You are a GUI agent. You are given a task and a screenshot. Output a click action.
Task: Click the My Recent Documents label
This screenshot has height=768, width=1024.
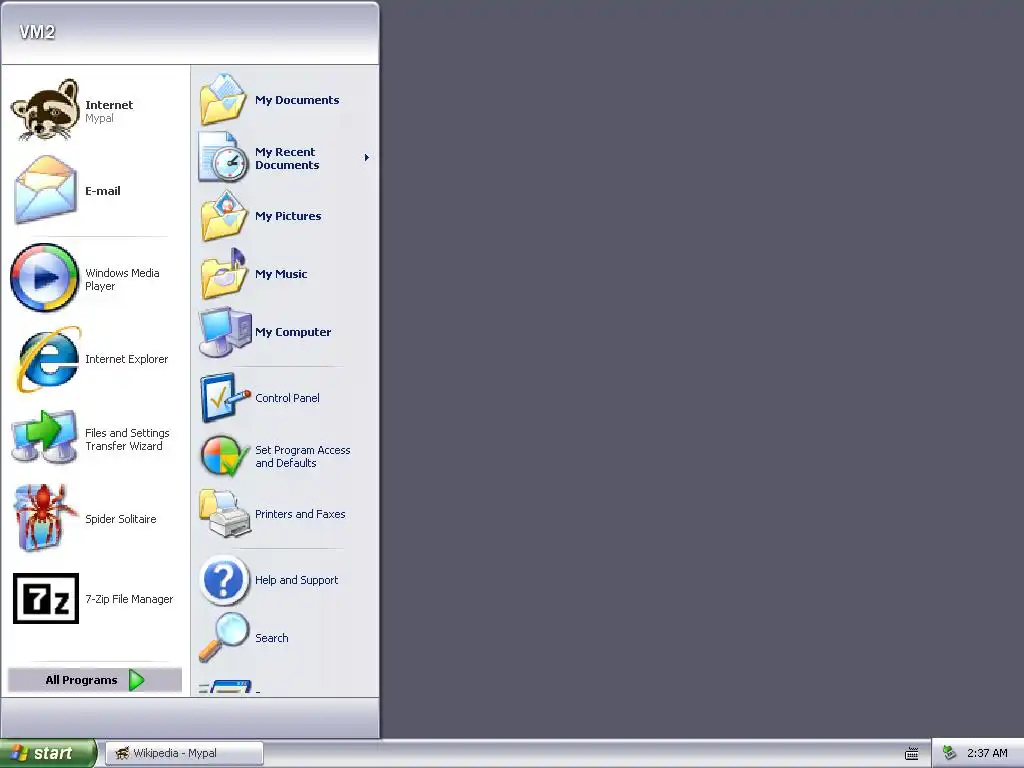pos(287,158)
